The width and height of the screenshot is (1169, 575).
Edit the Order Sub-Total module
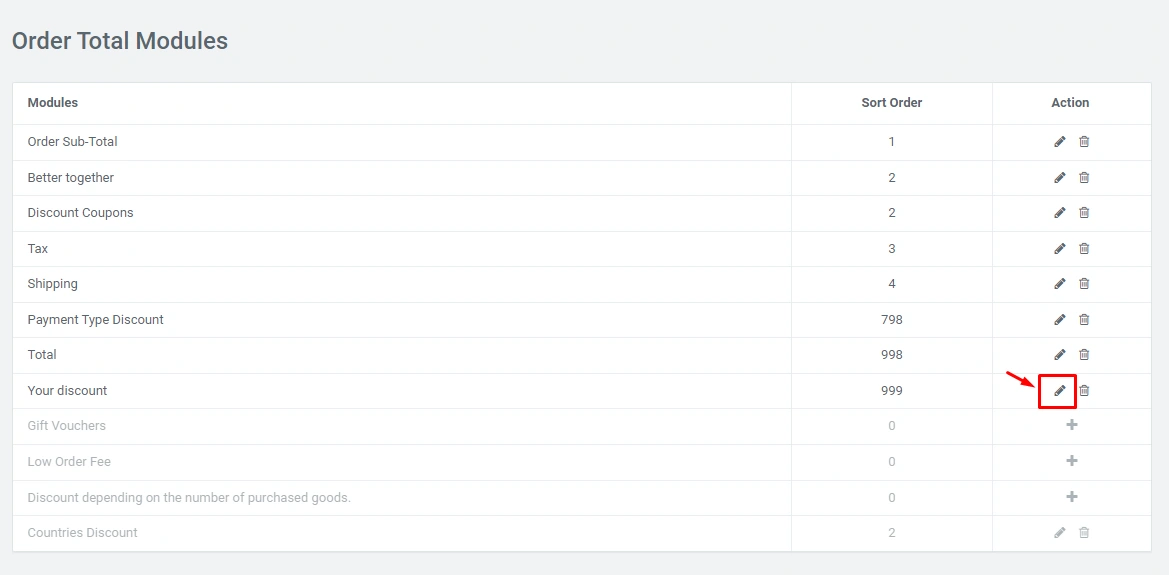pos(1060,142)
